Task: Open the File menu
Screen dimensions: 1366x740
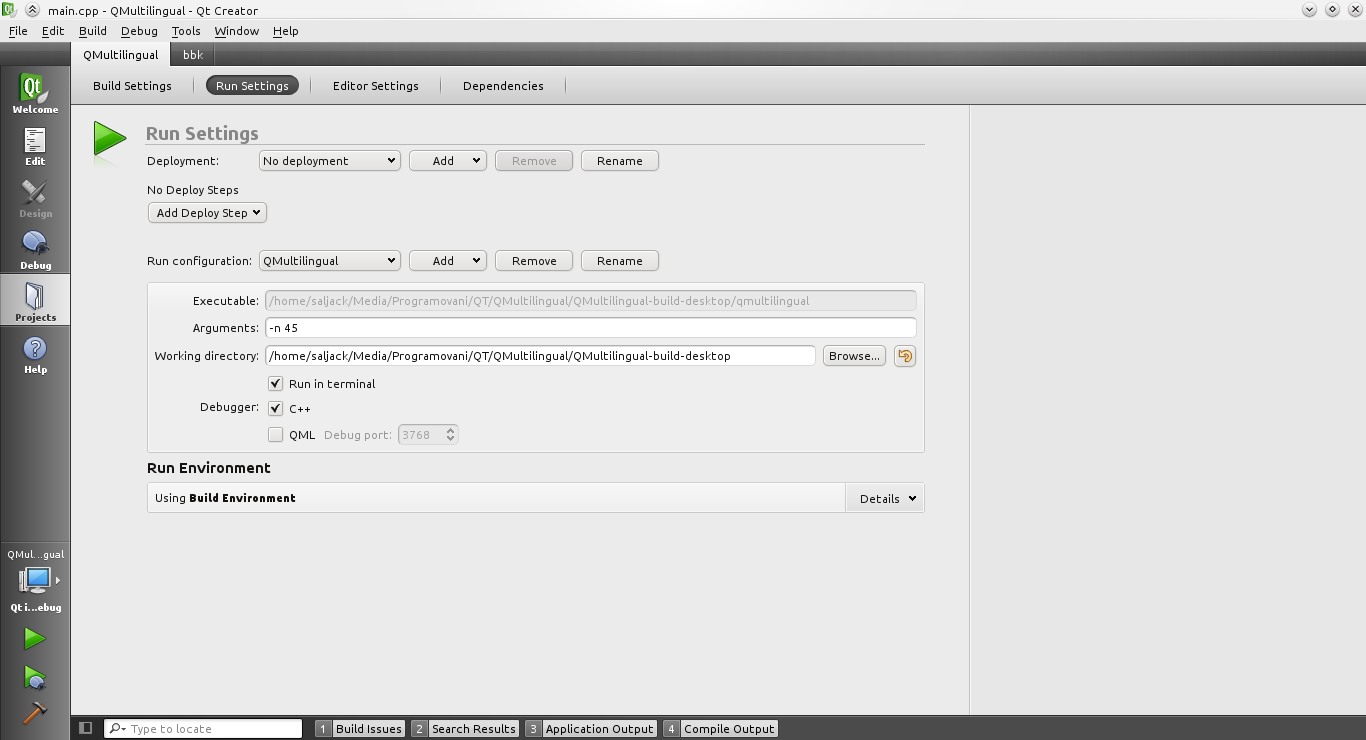Action: click(18, 31)
